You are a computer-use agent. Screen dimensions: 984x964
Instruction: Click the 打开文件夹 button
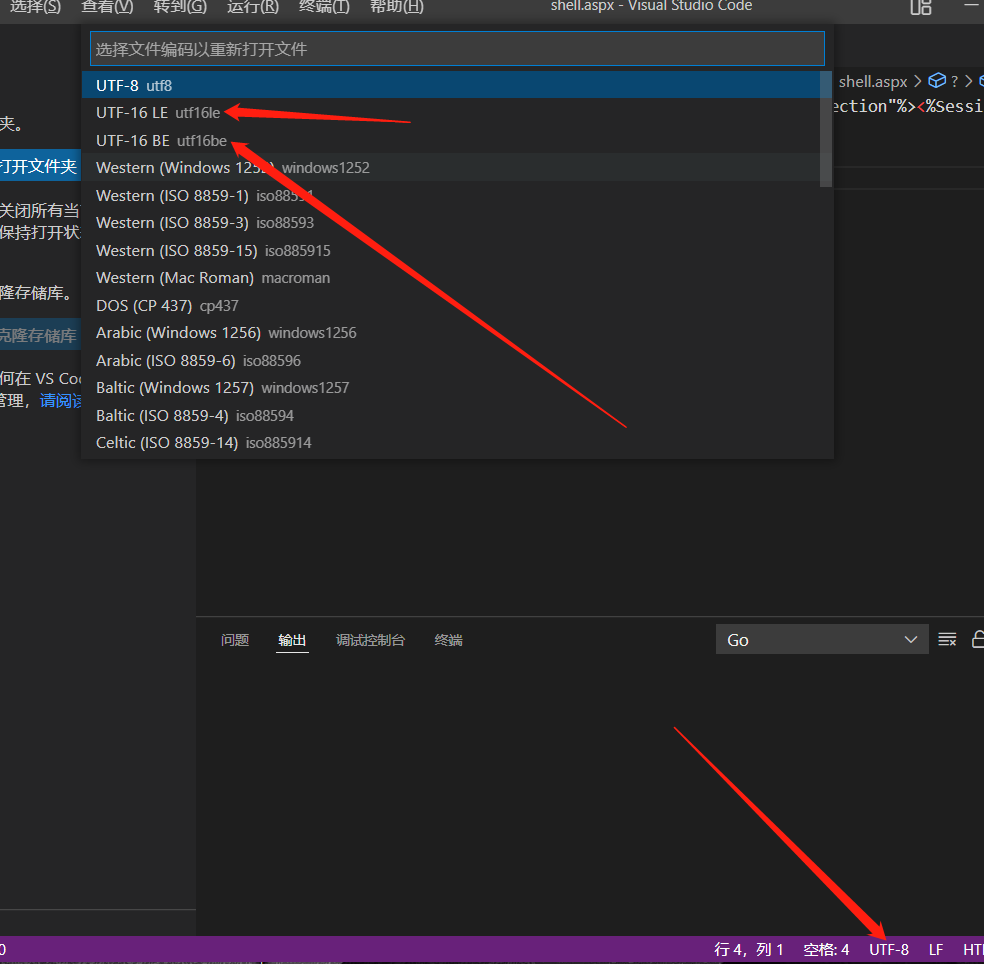[40, 166]
